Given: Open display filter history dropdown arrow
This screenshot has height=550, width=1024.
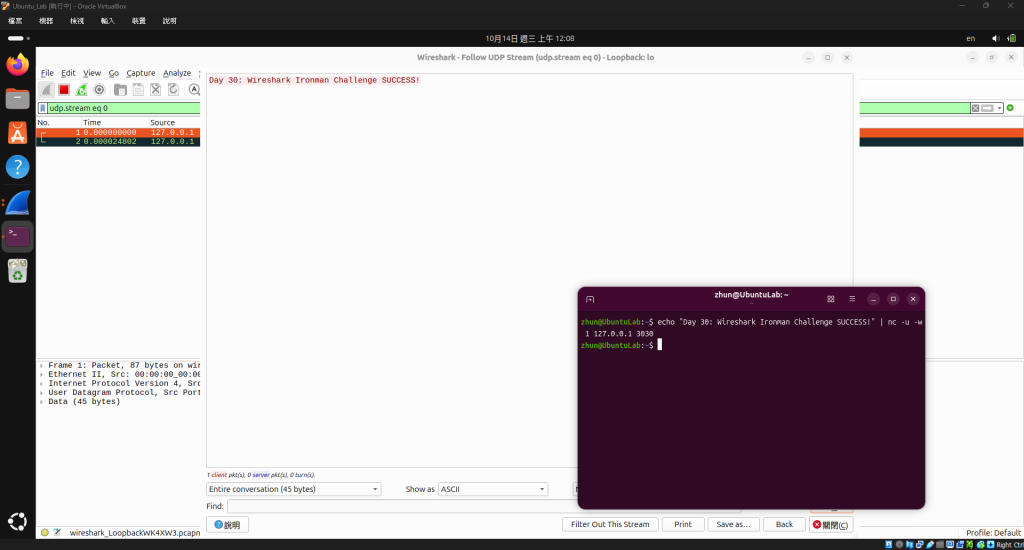Looking at the screenshot, I should 999,108.
